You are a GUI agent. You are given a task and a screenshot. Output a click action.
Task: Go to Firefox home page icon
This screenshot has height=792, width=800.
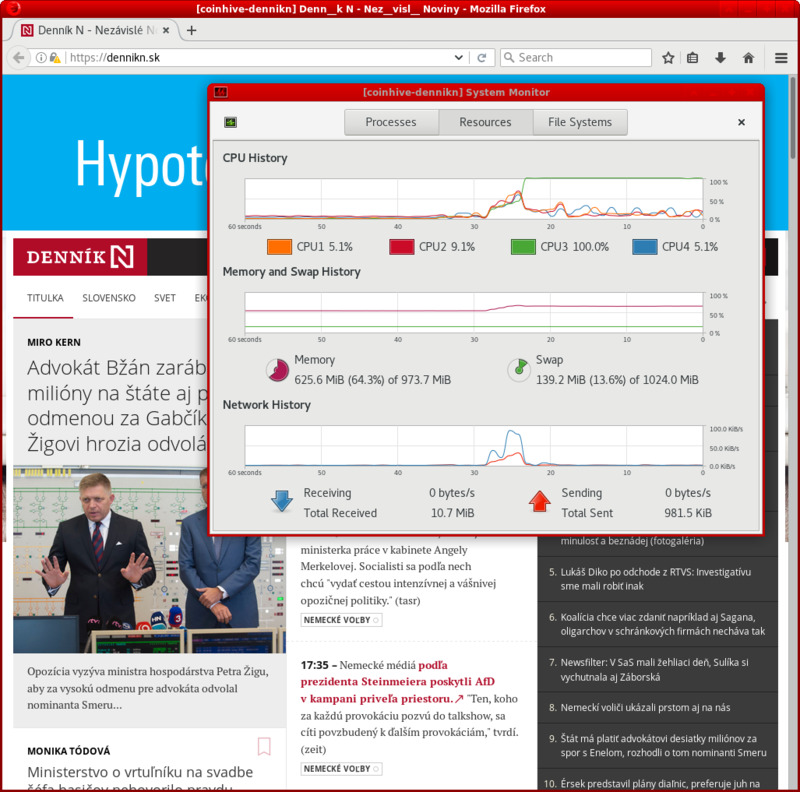pyautogui.click(x=748, y=58)
